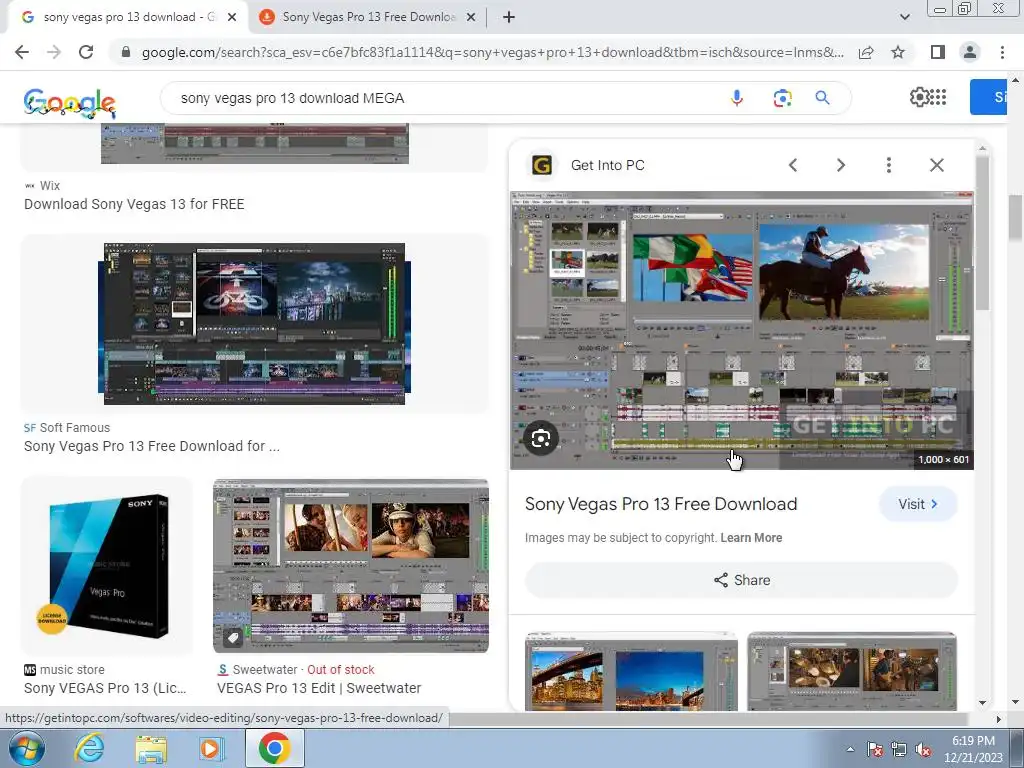Screen dimensions: 1024x768
Task: Click the Visit button
Action: click(918, 504)
